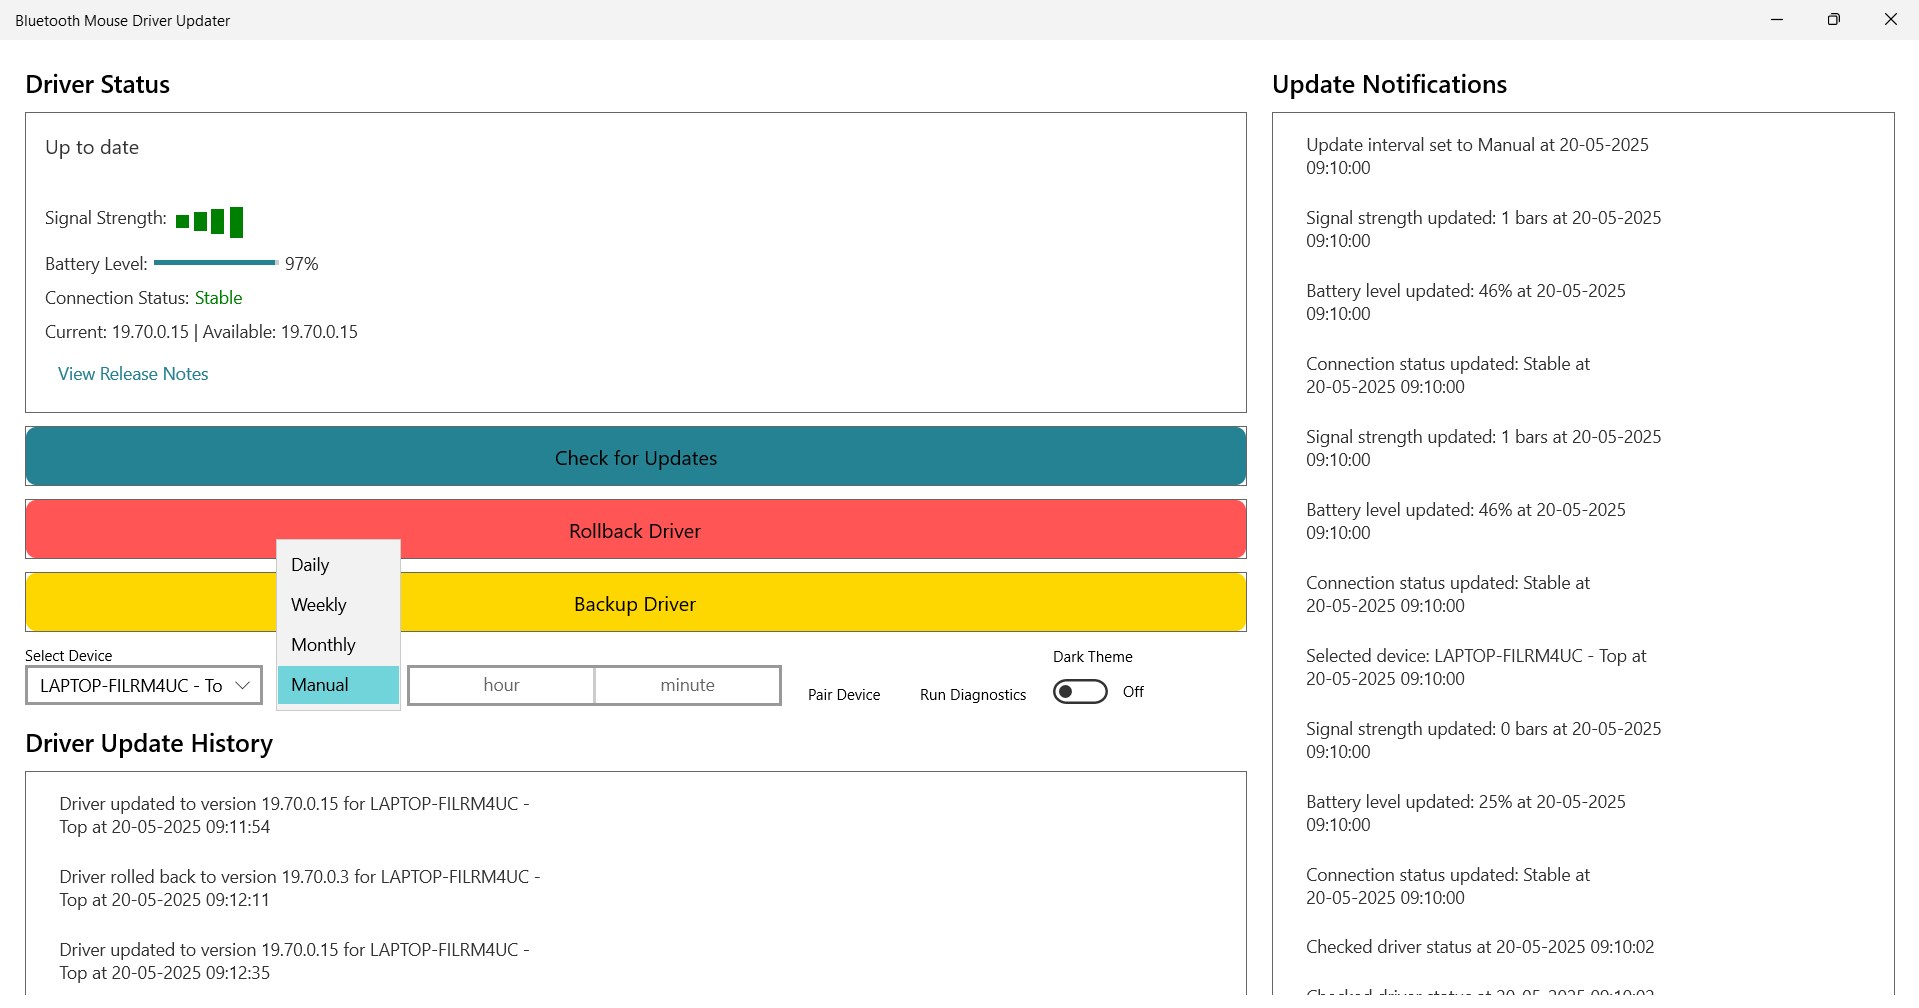Click the green signal strength bars icon
The height and width of the screenshot is (1008, 1919).
[209, 221]
